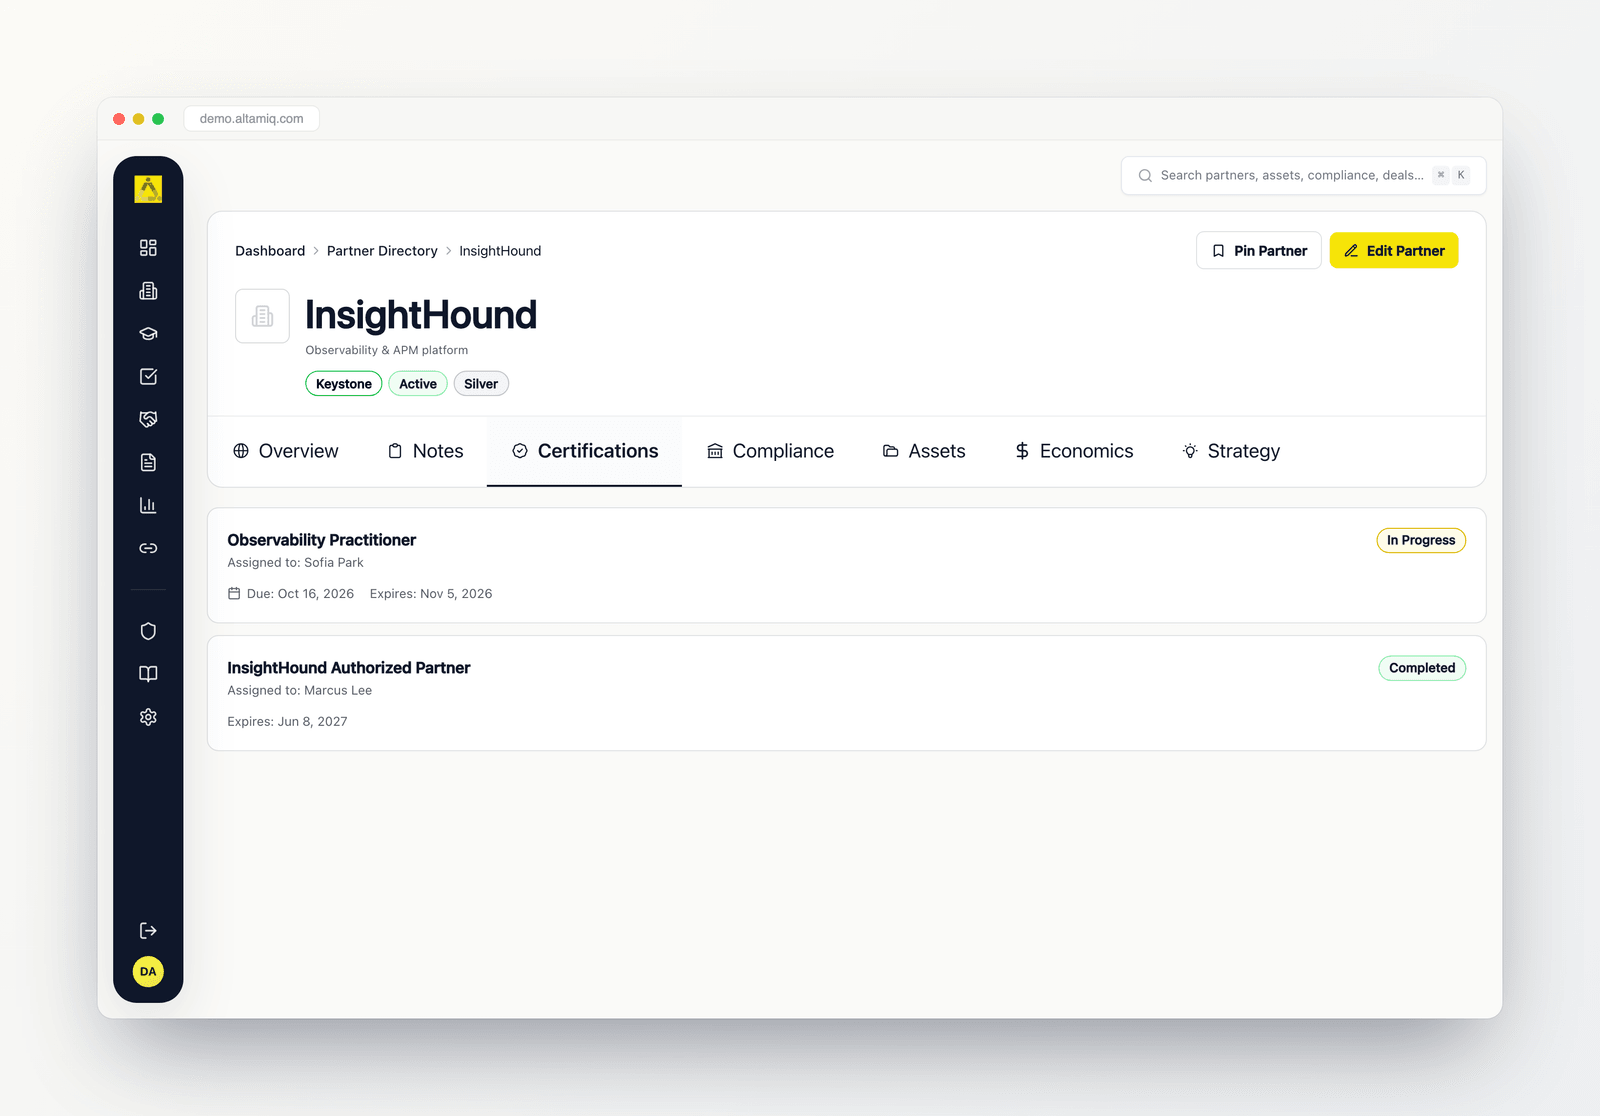
Task: Click the logout arrow icon in sidebar
Action: point(148,931)
